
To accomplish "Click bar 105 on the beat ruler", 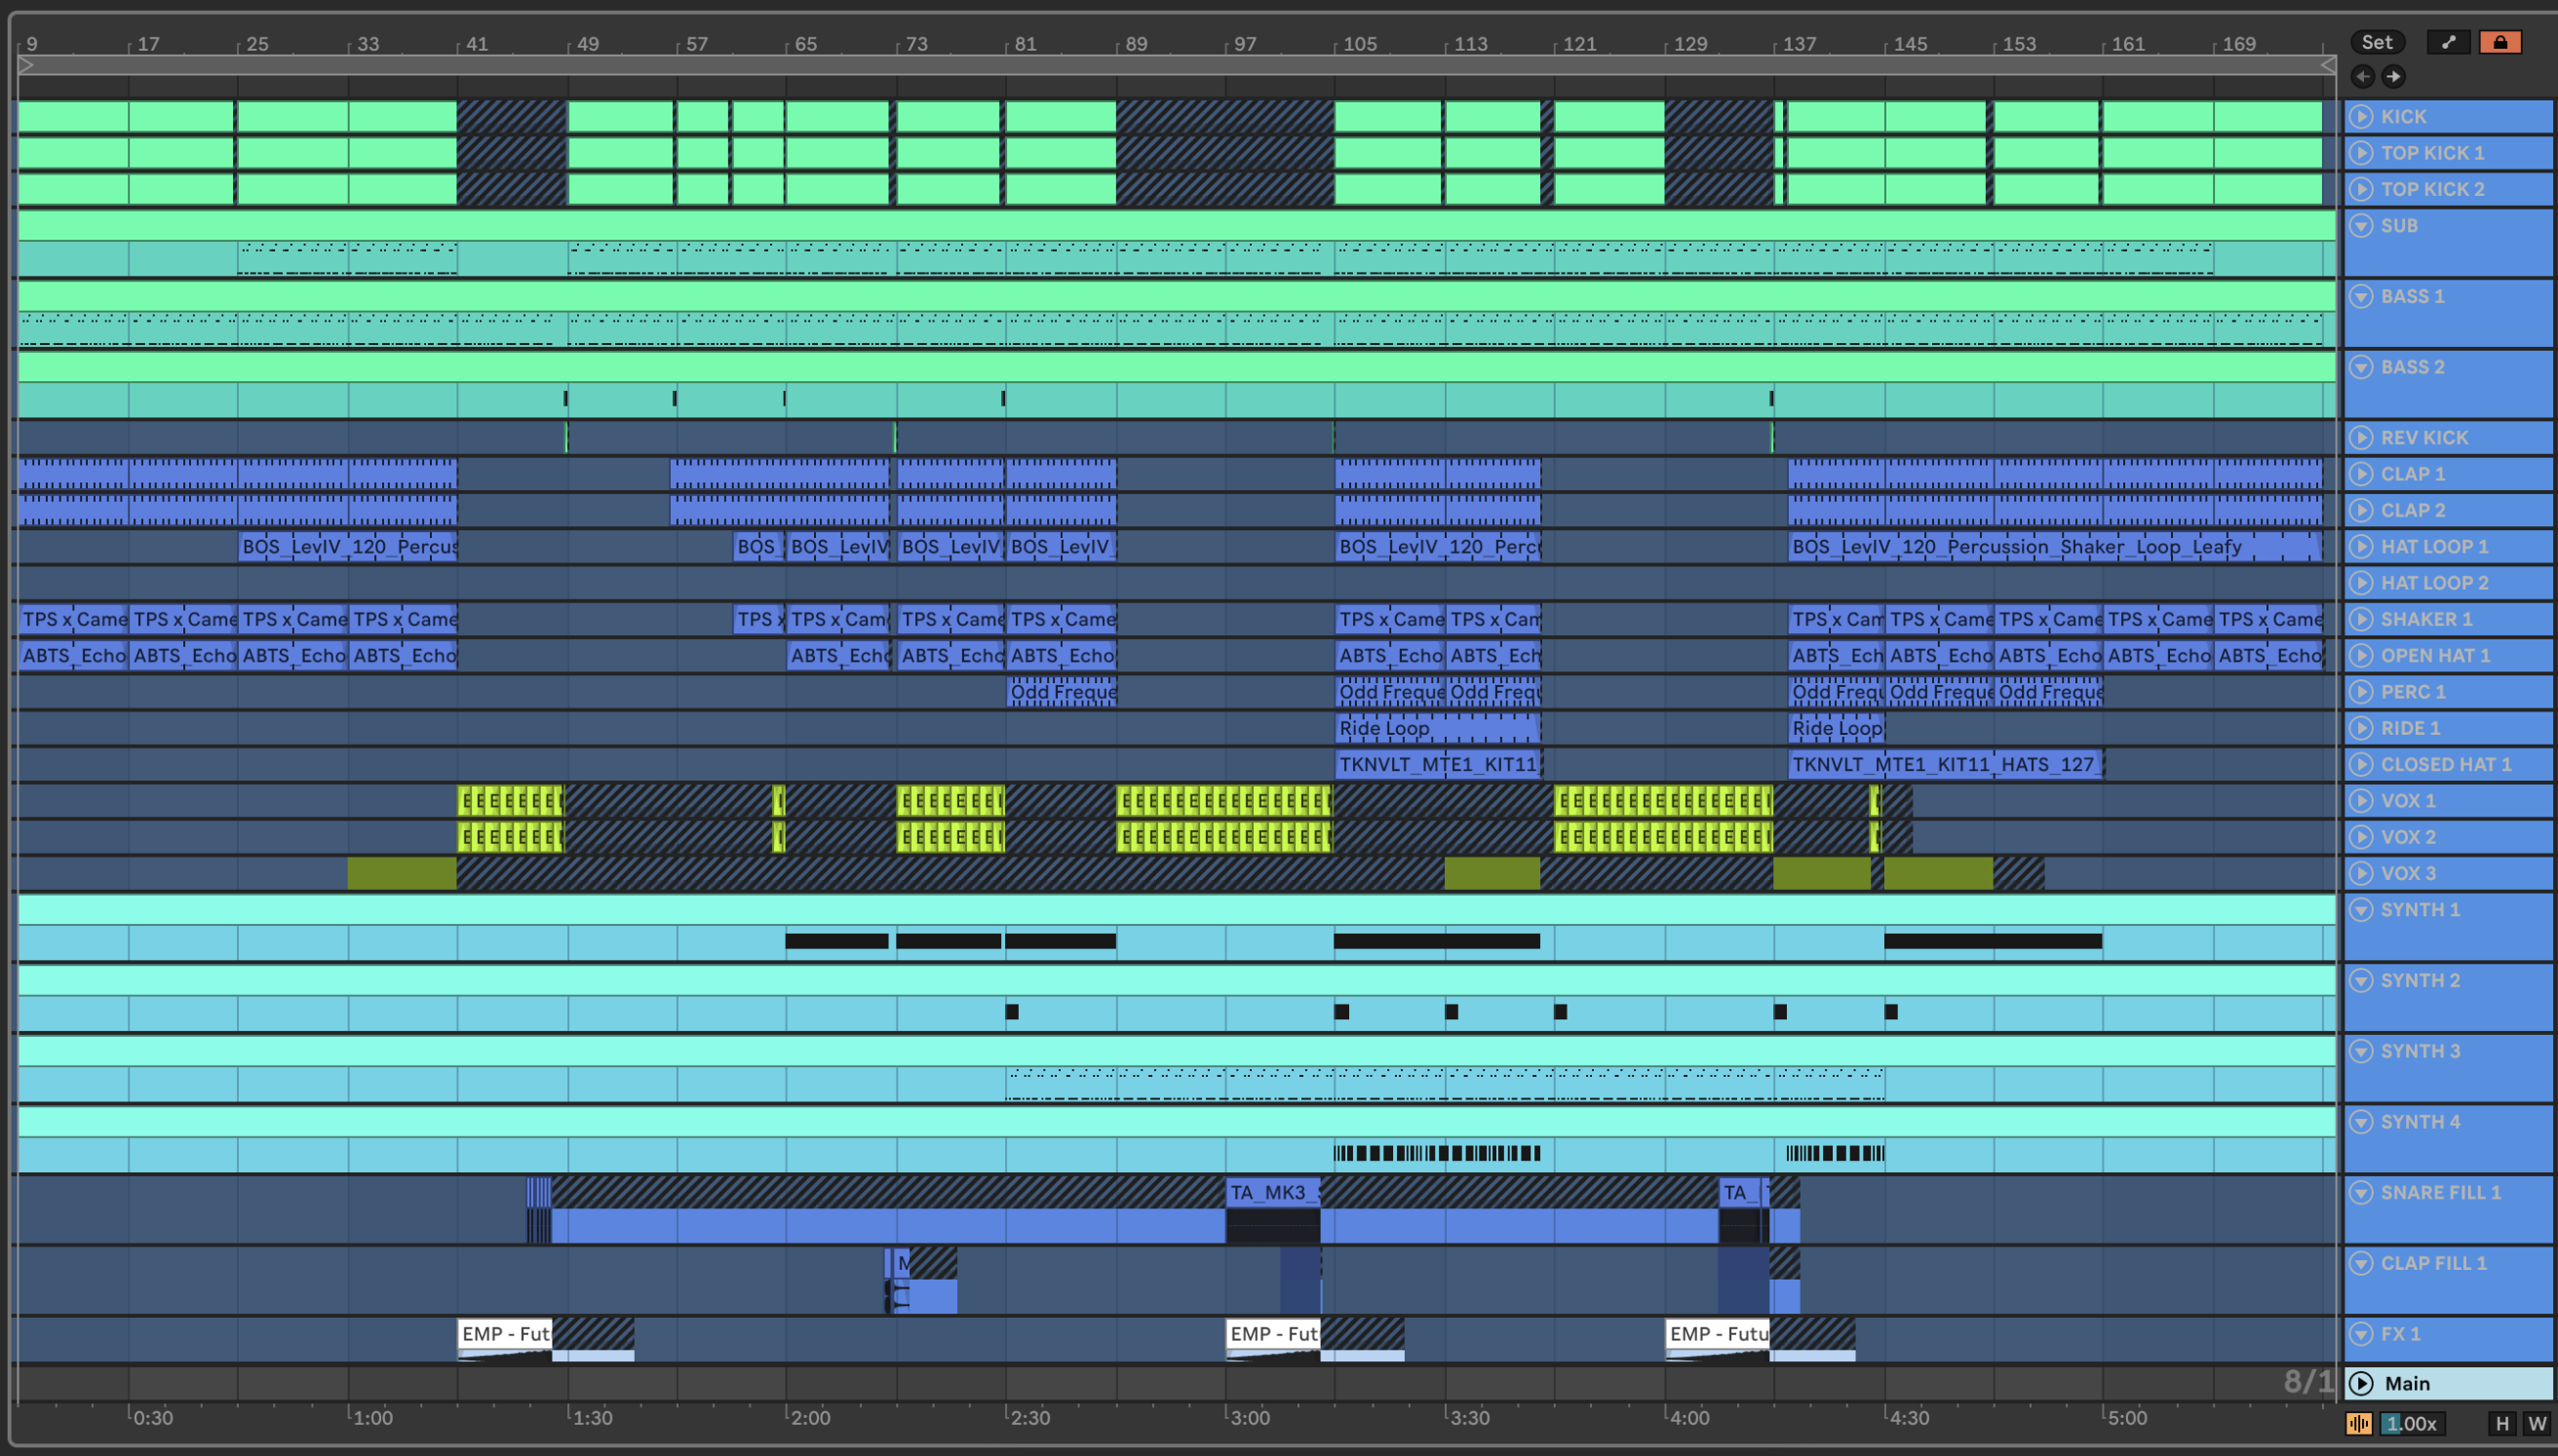I will click(1357, 44).
